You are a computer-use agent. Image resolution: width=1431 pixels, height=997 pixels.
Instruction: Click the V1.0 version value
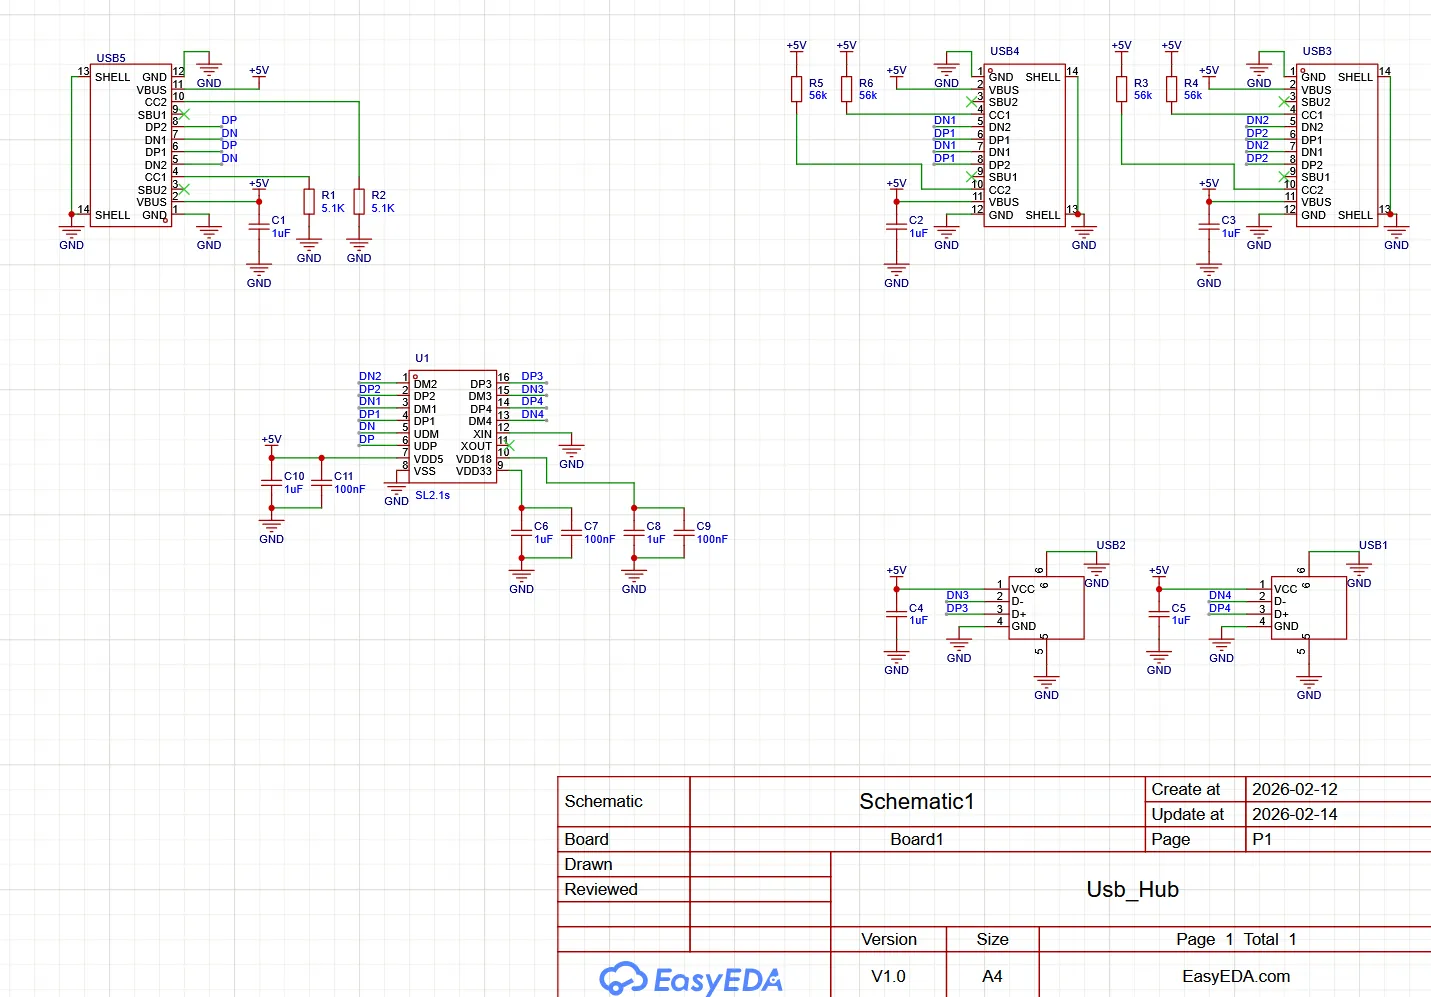pos(888,976)
